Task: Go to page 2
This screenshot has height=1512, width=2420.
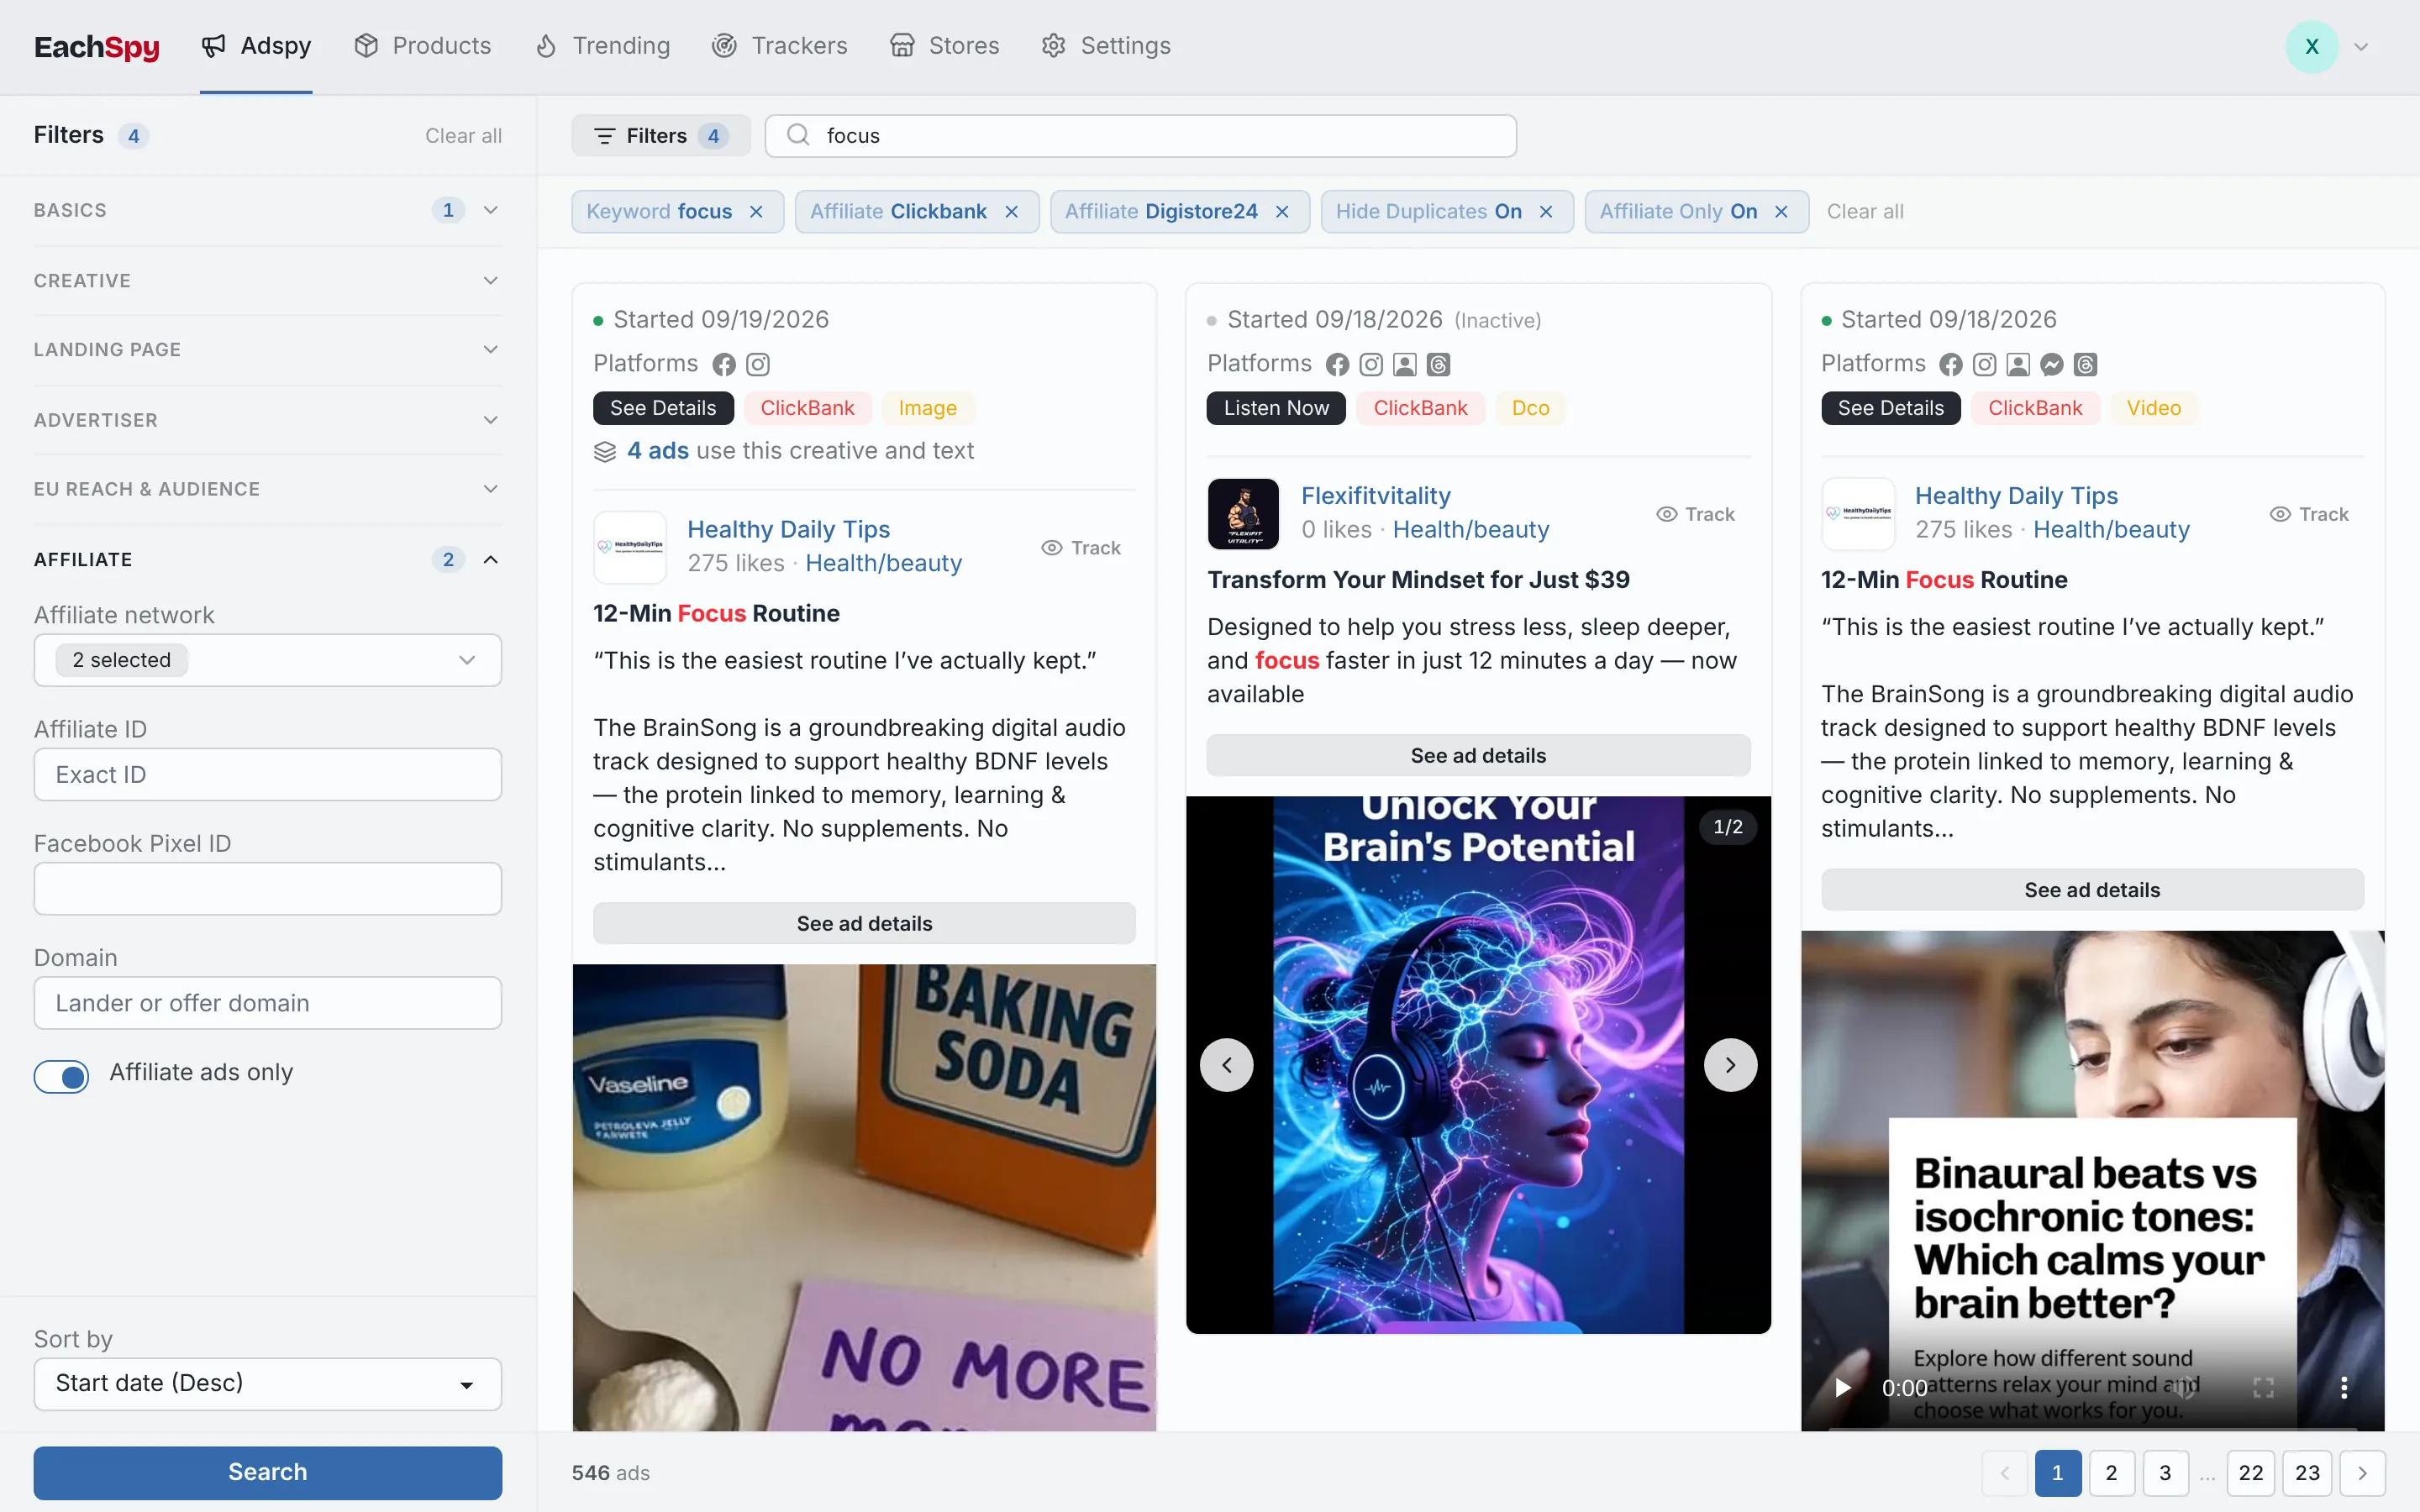Action: click(x=2111, y=1473)
